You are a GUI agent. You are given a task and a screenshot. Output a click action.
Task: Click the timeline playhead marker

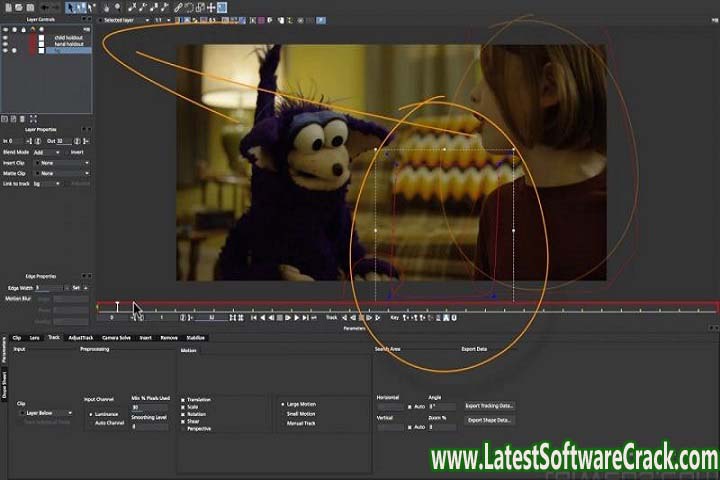118,306
